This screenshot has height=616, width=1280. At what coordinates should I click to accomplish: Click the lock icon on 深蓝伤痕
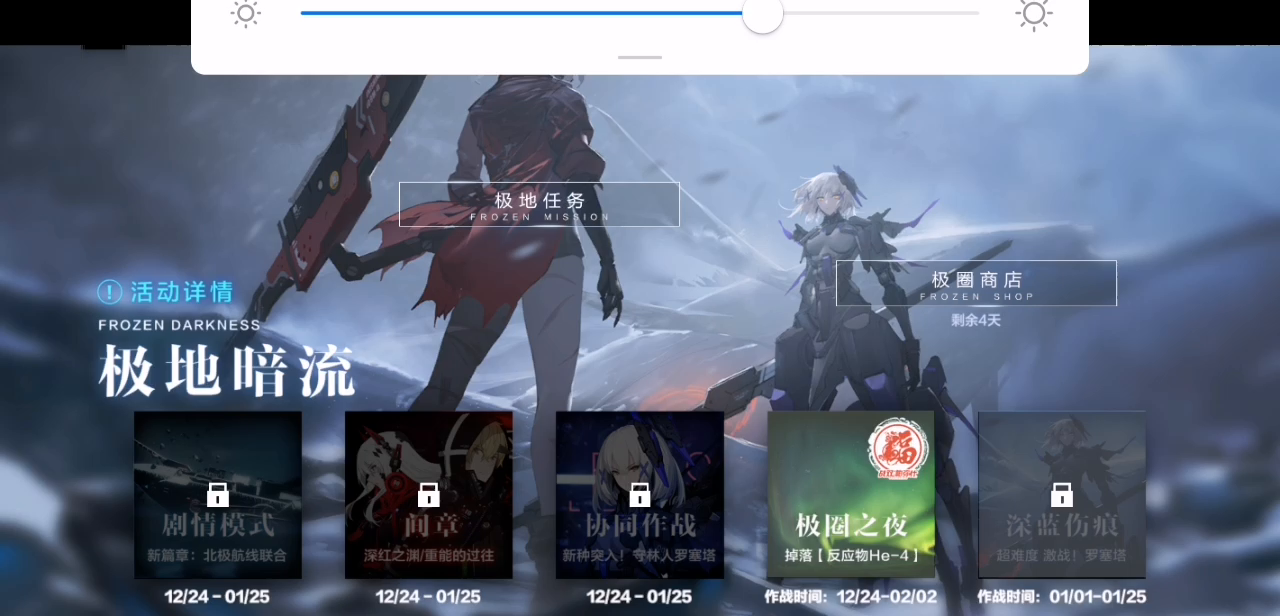(1062, 494)
